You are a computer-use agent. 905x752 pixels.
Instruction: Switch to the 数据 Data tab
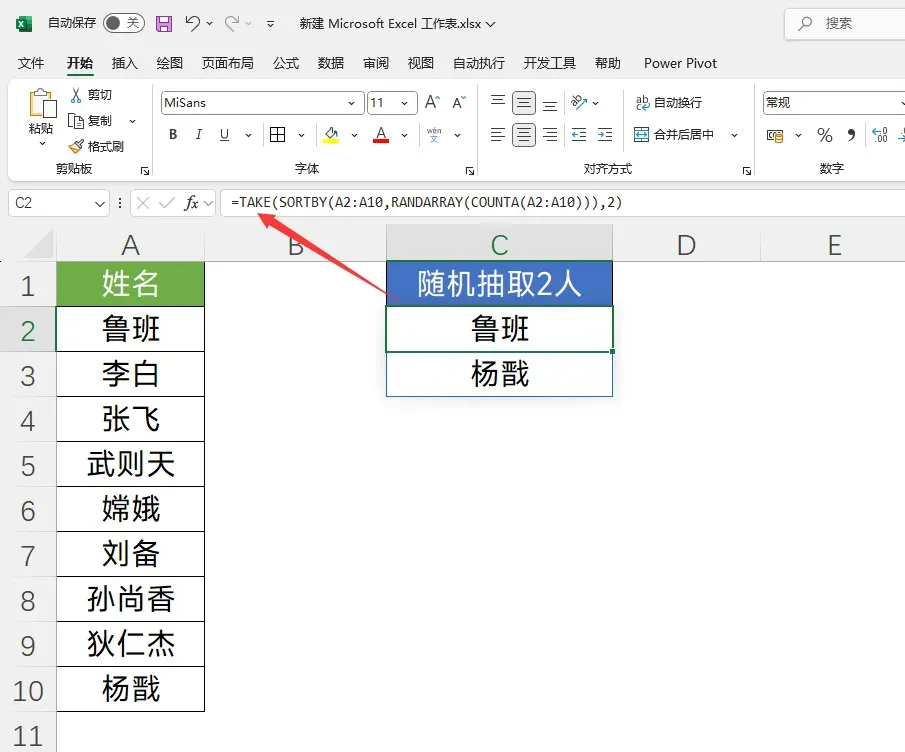[x=331, y=63]
